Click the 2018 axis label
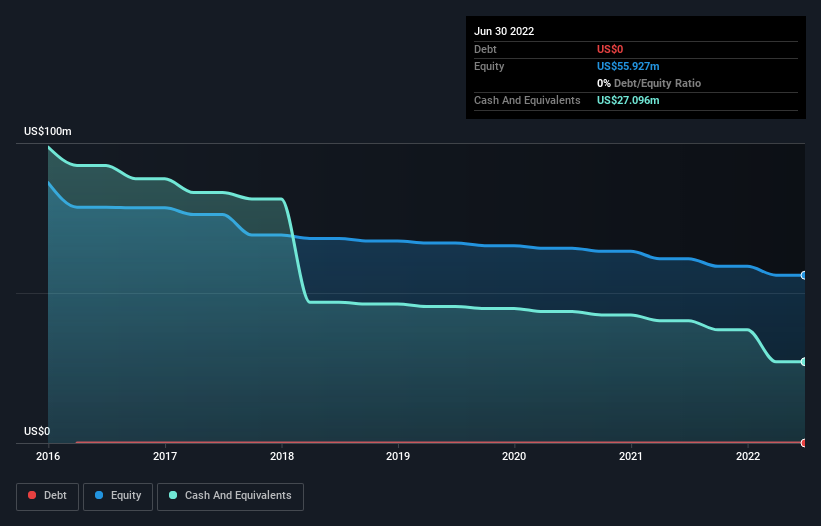821x526 pixels. click(282, 456)
